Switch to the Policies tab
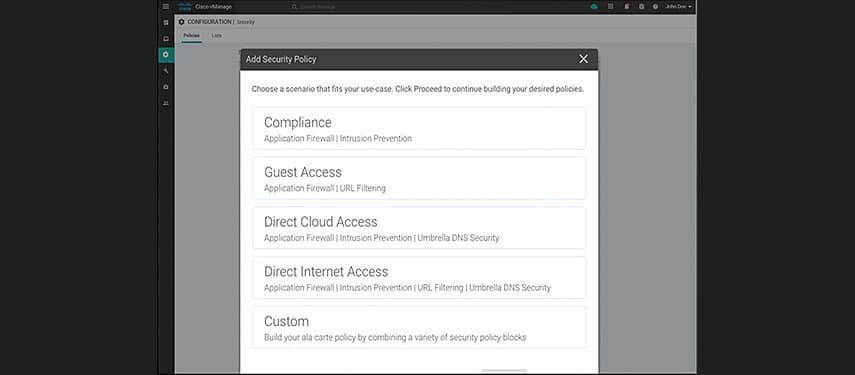 coord(191,35)
